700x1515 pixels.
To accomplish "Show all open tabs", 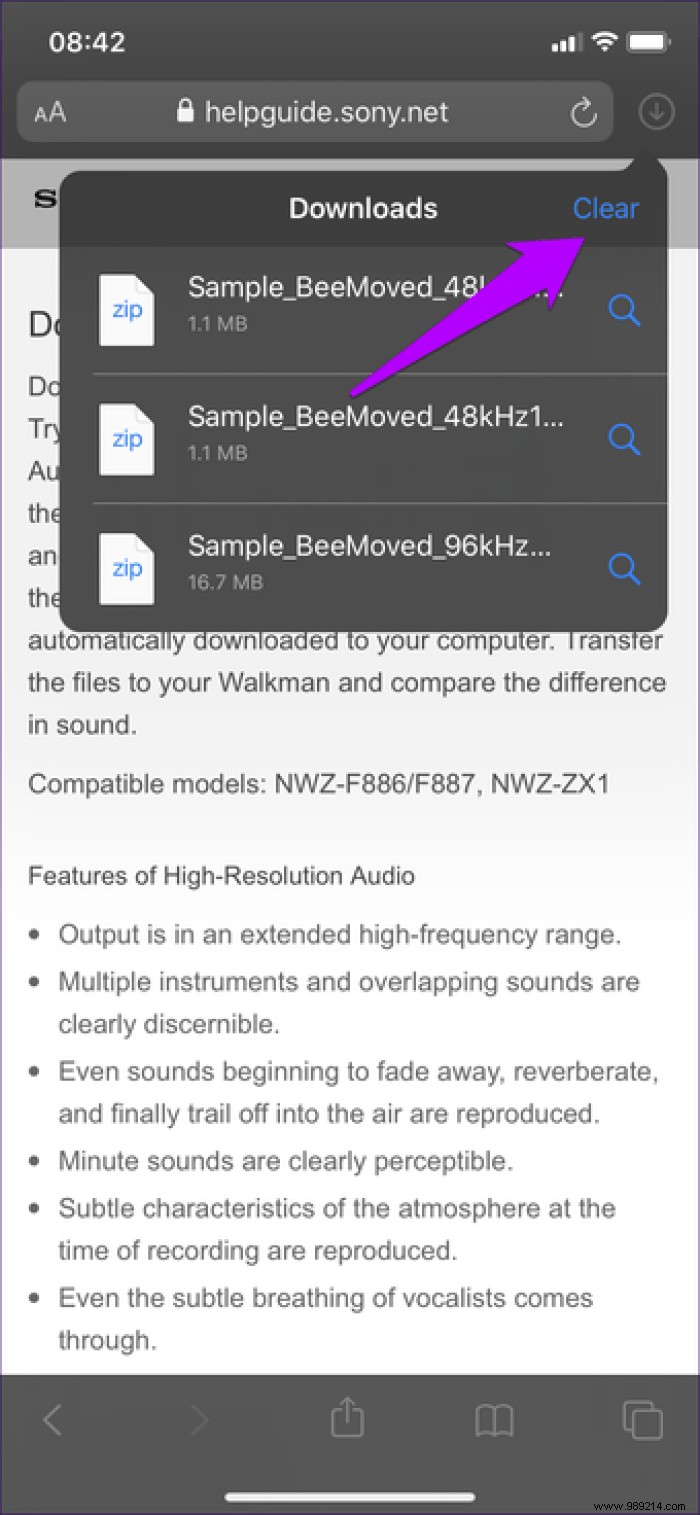I will (x=644, y=1418).
